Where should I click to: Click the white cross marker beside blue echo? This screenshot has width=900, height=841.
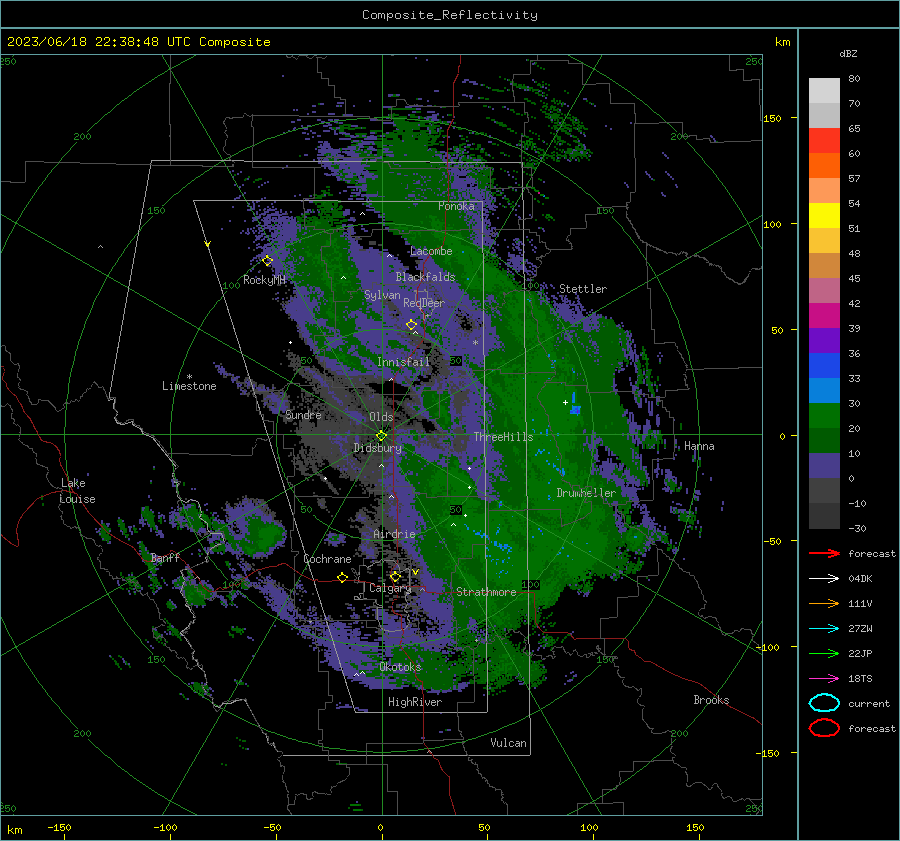pyautogui.click(x=565, y=402)
